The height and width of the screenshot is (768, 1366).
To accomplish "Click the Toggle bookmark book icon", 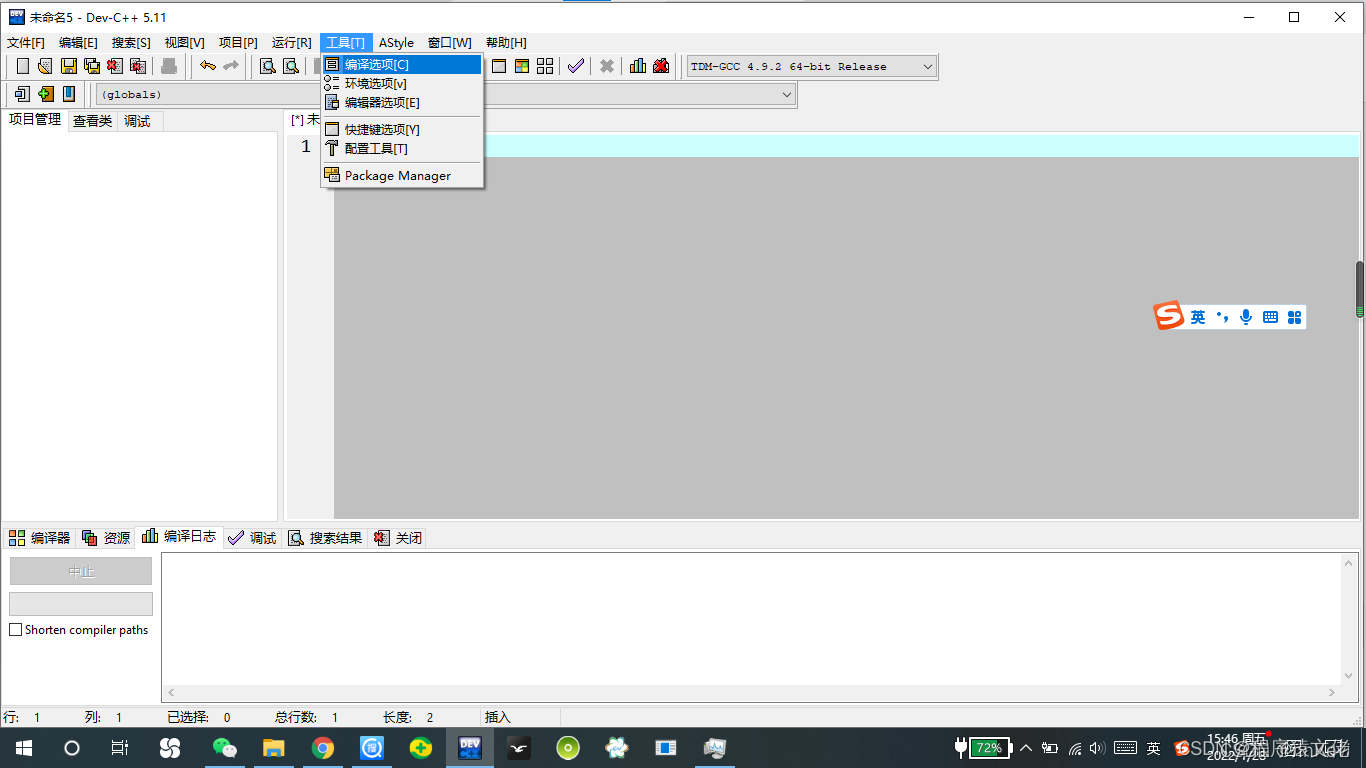I will tap(69, 94).
